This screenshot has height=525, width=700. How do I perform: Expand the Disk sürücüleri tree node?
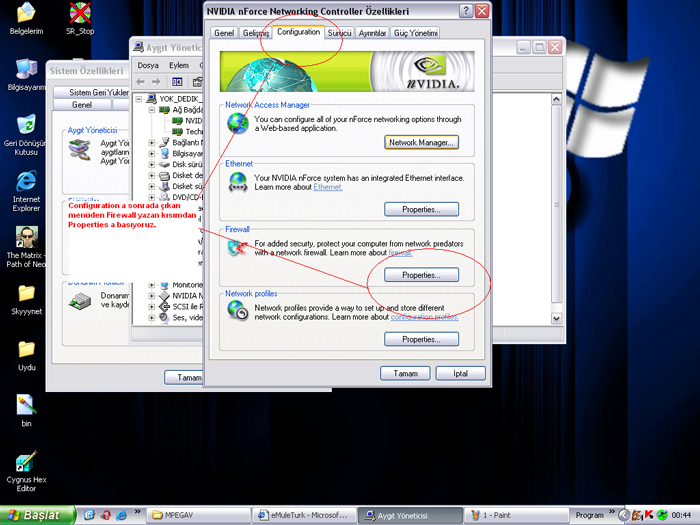click(152, 164)
